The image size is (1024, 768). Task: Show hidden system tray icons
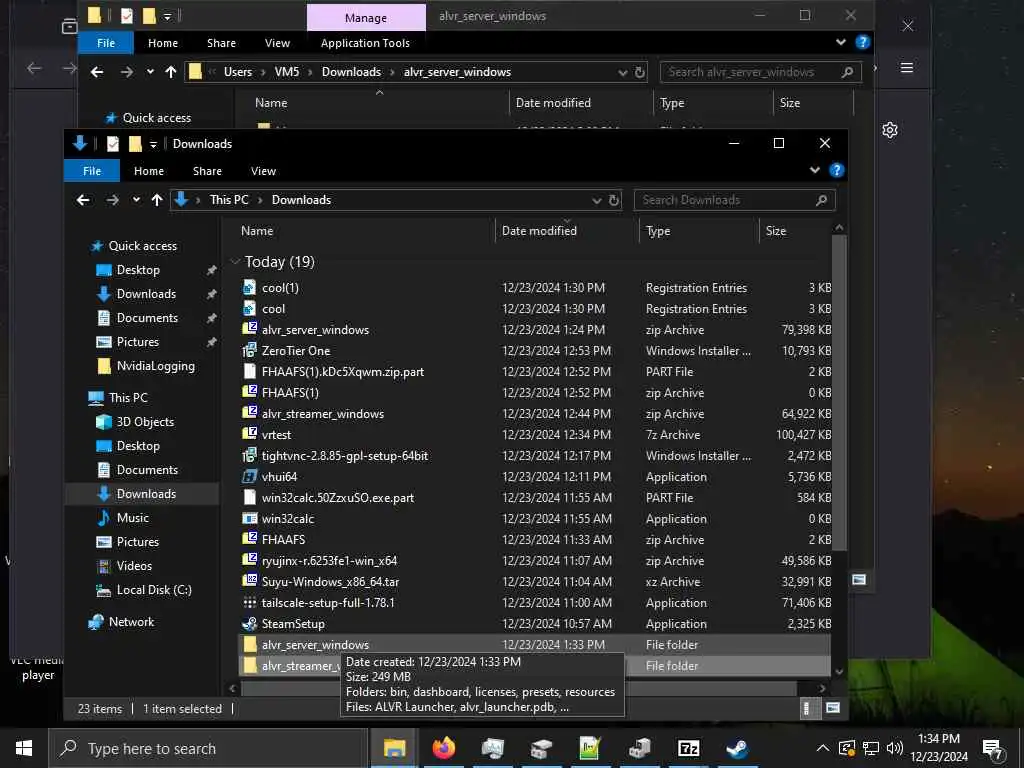823,748
